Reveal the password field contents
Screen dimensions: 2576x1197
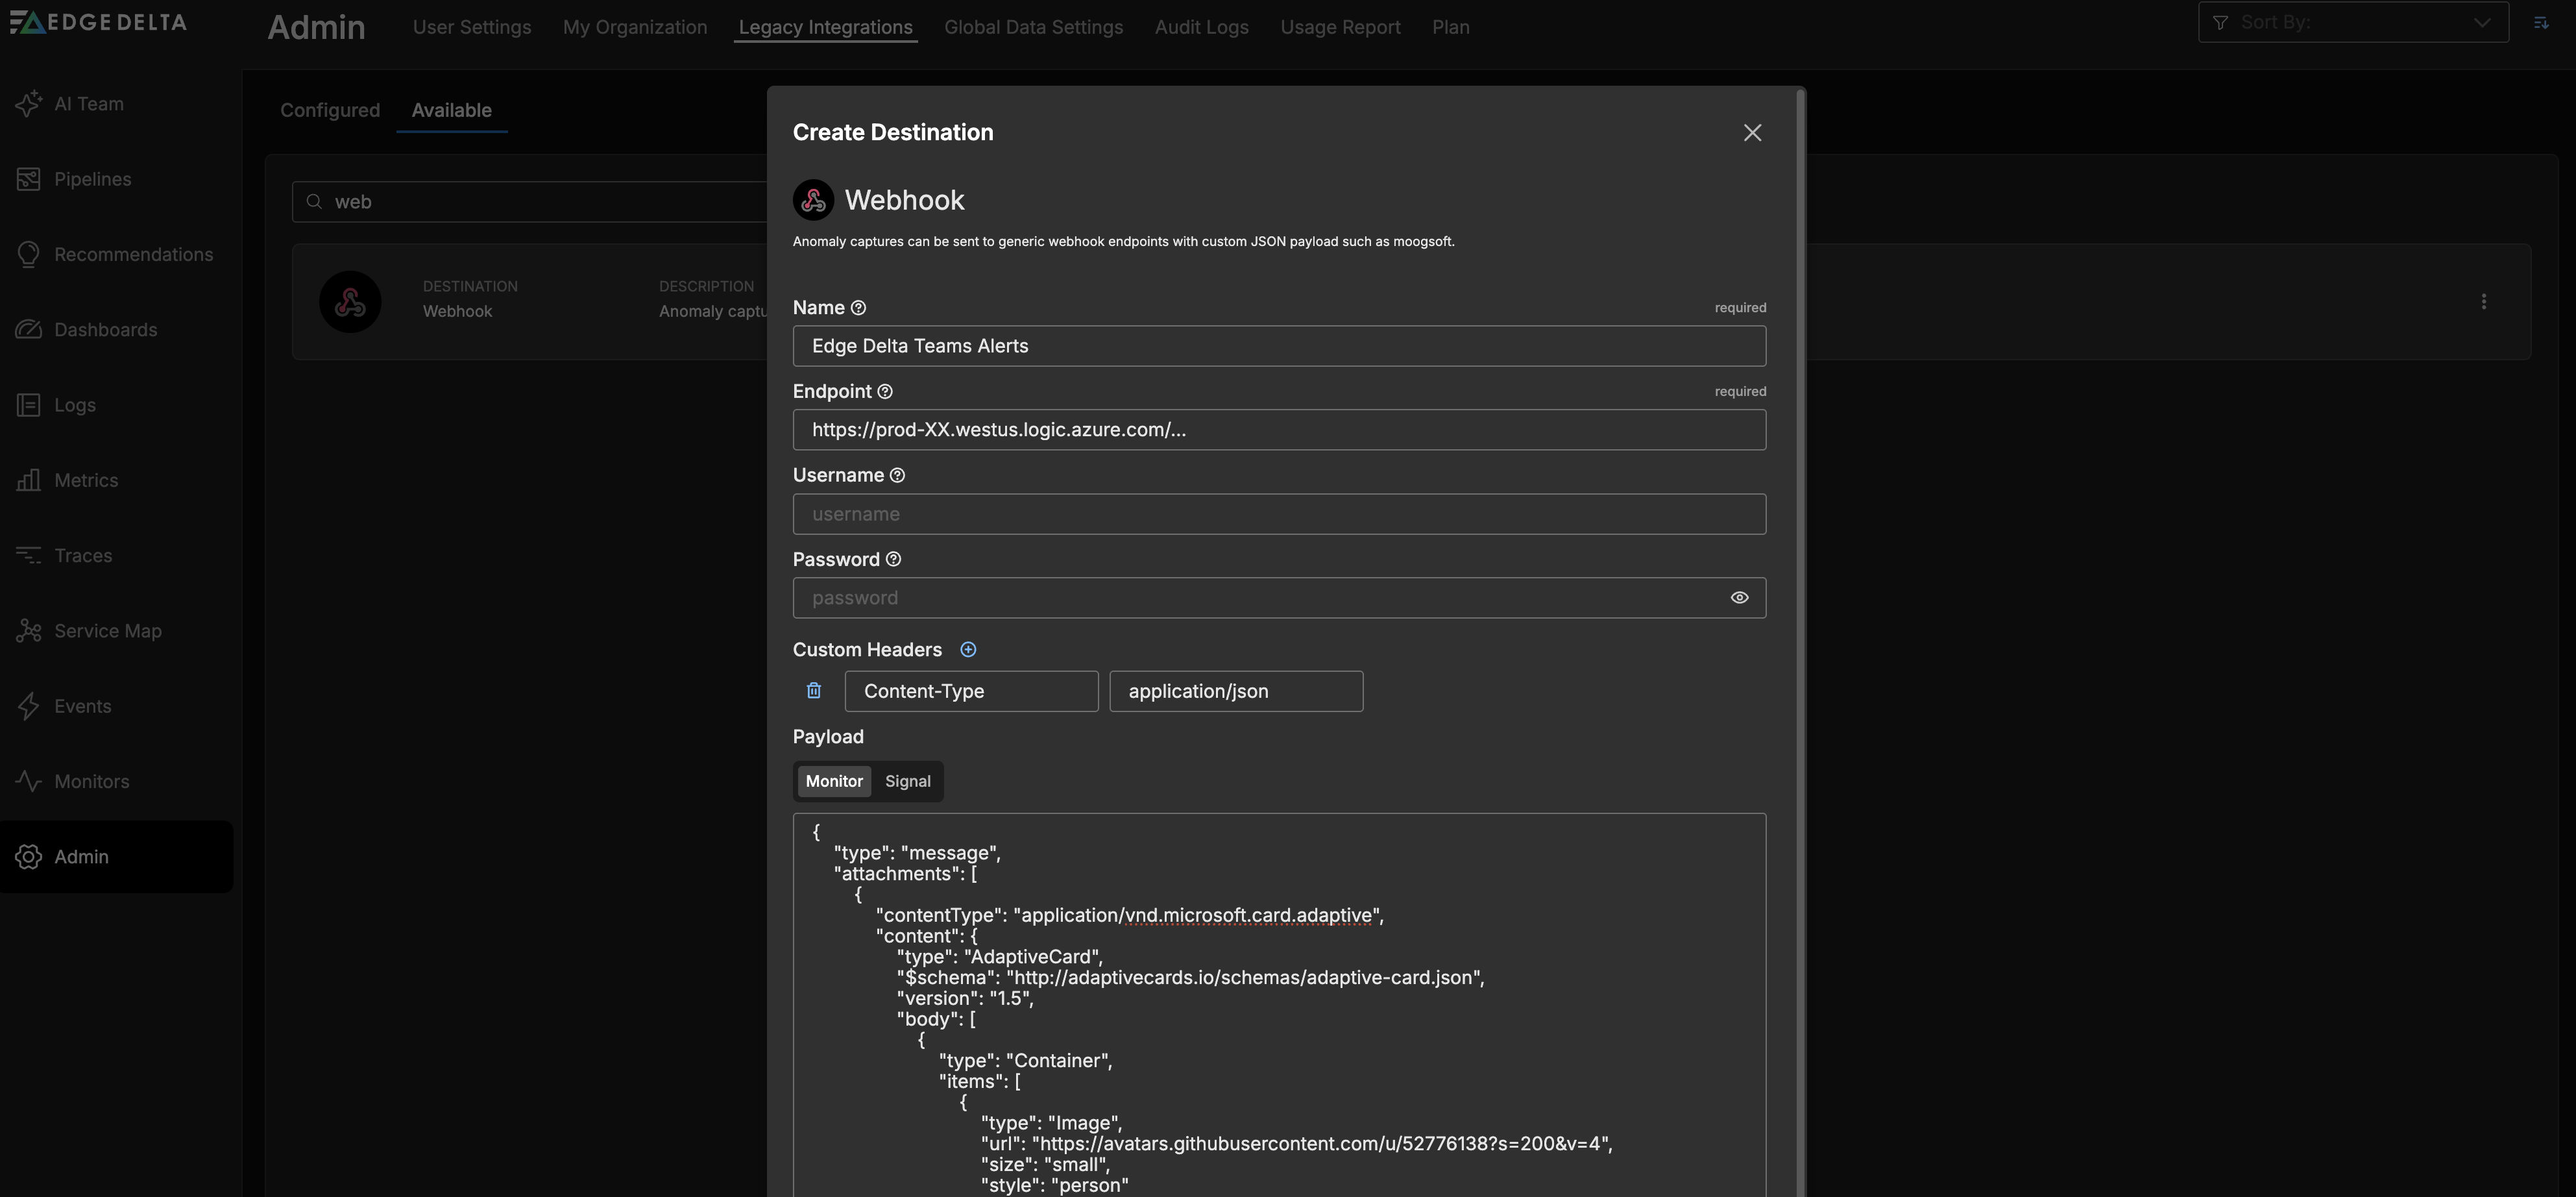[1739, 597]
